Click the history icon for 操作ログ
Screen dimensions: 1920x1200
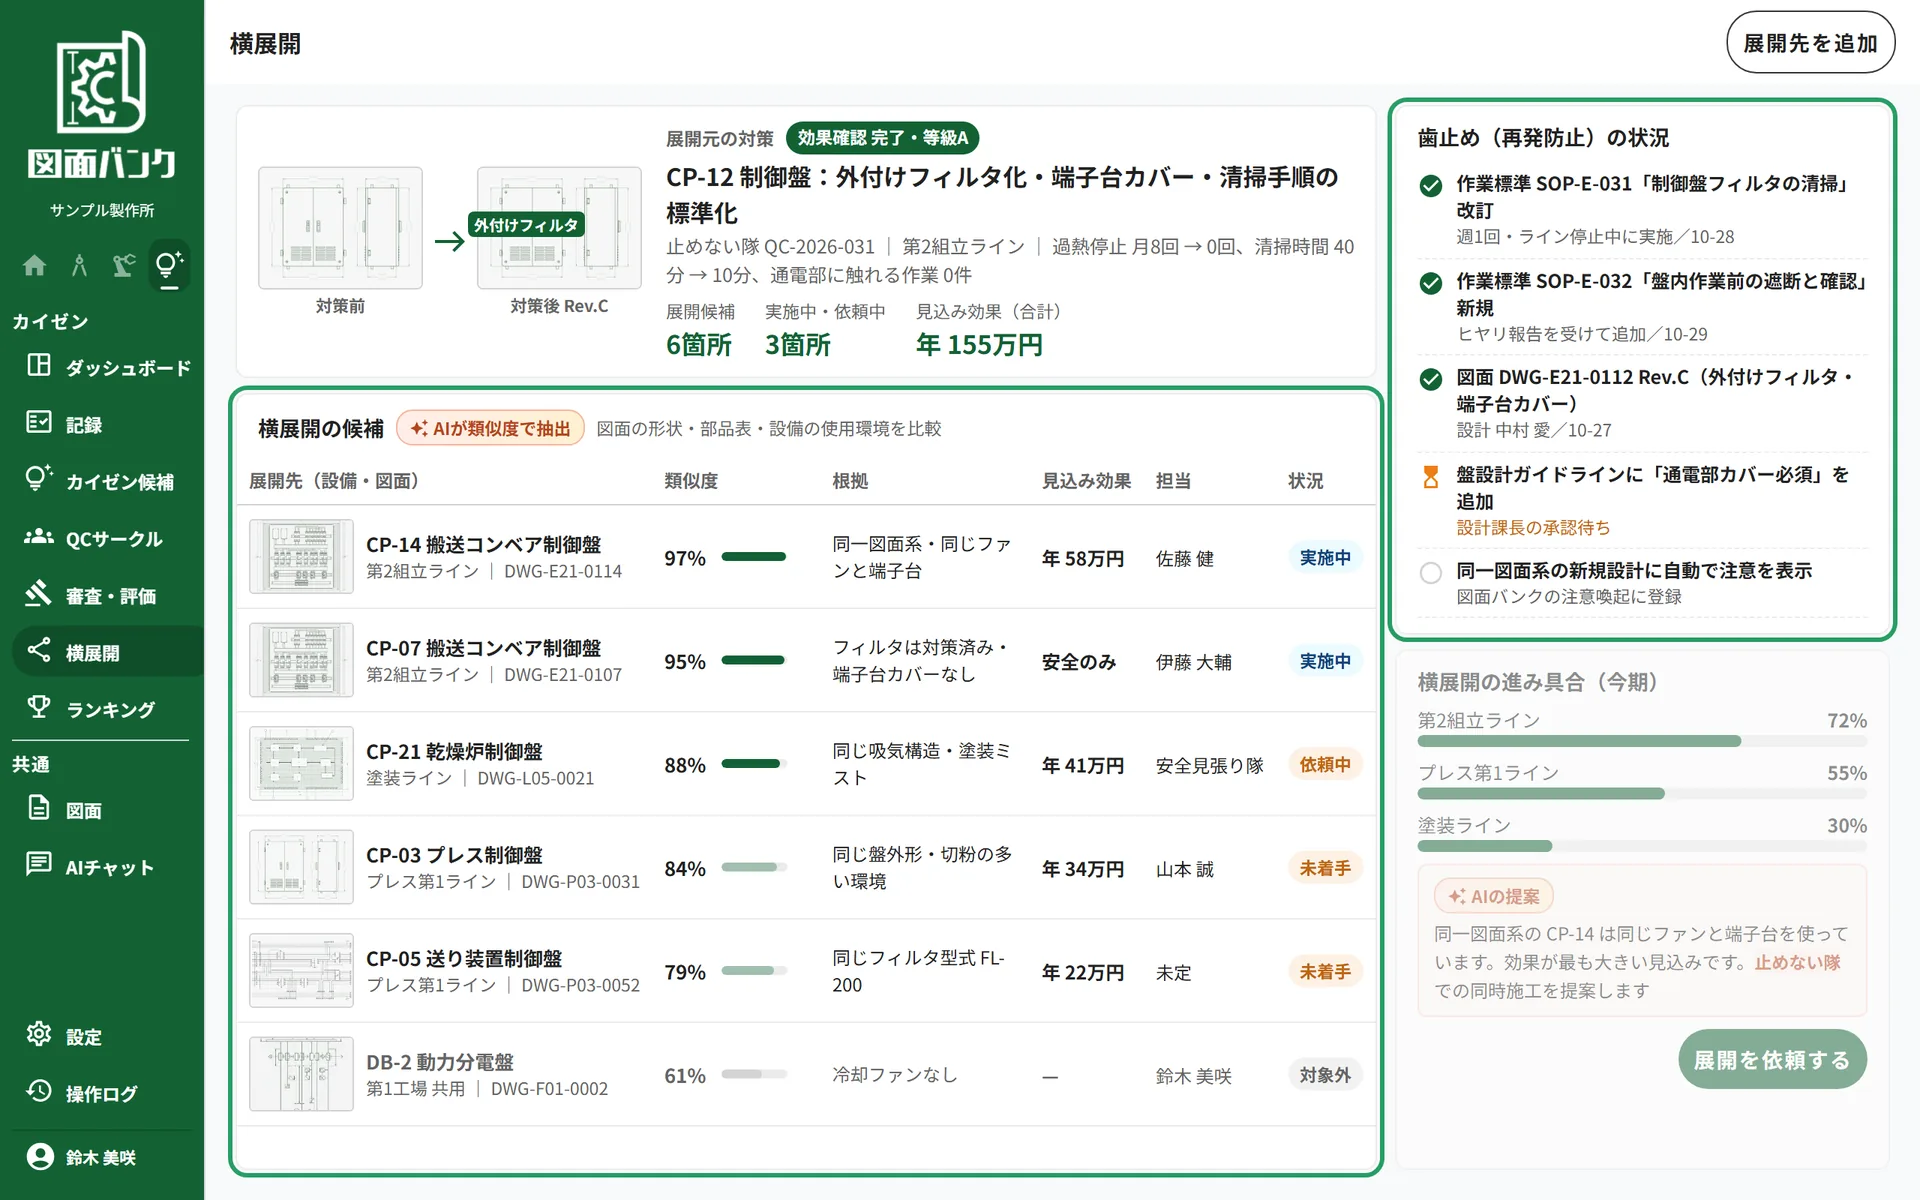pos(38,1092)
